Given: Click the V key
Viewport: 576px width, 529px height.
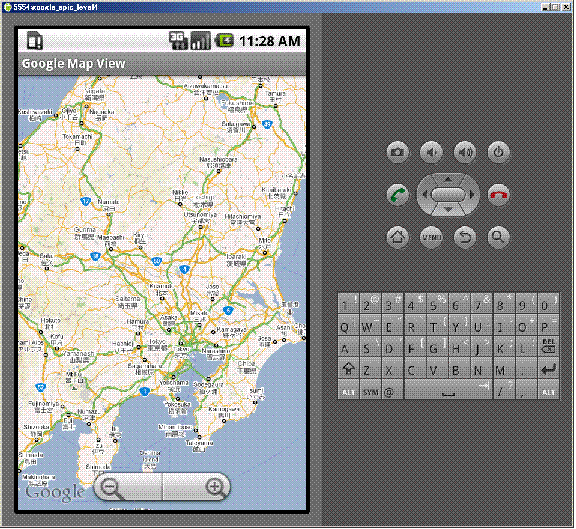Looking at the screenshot, I should pyautogui.click(x=437, y=369).
